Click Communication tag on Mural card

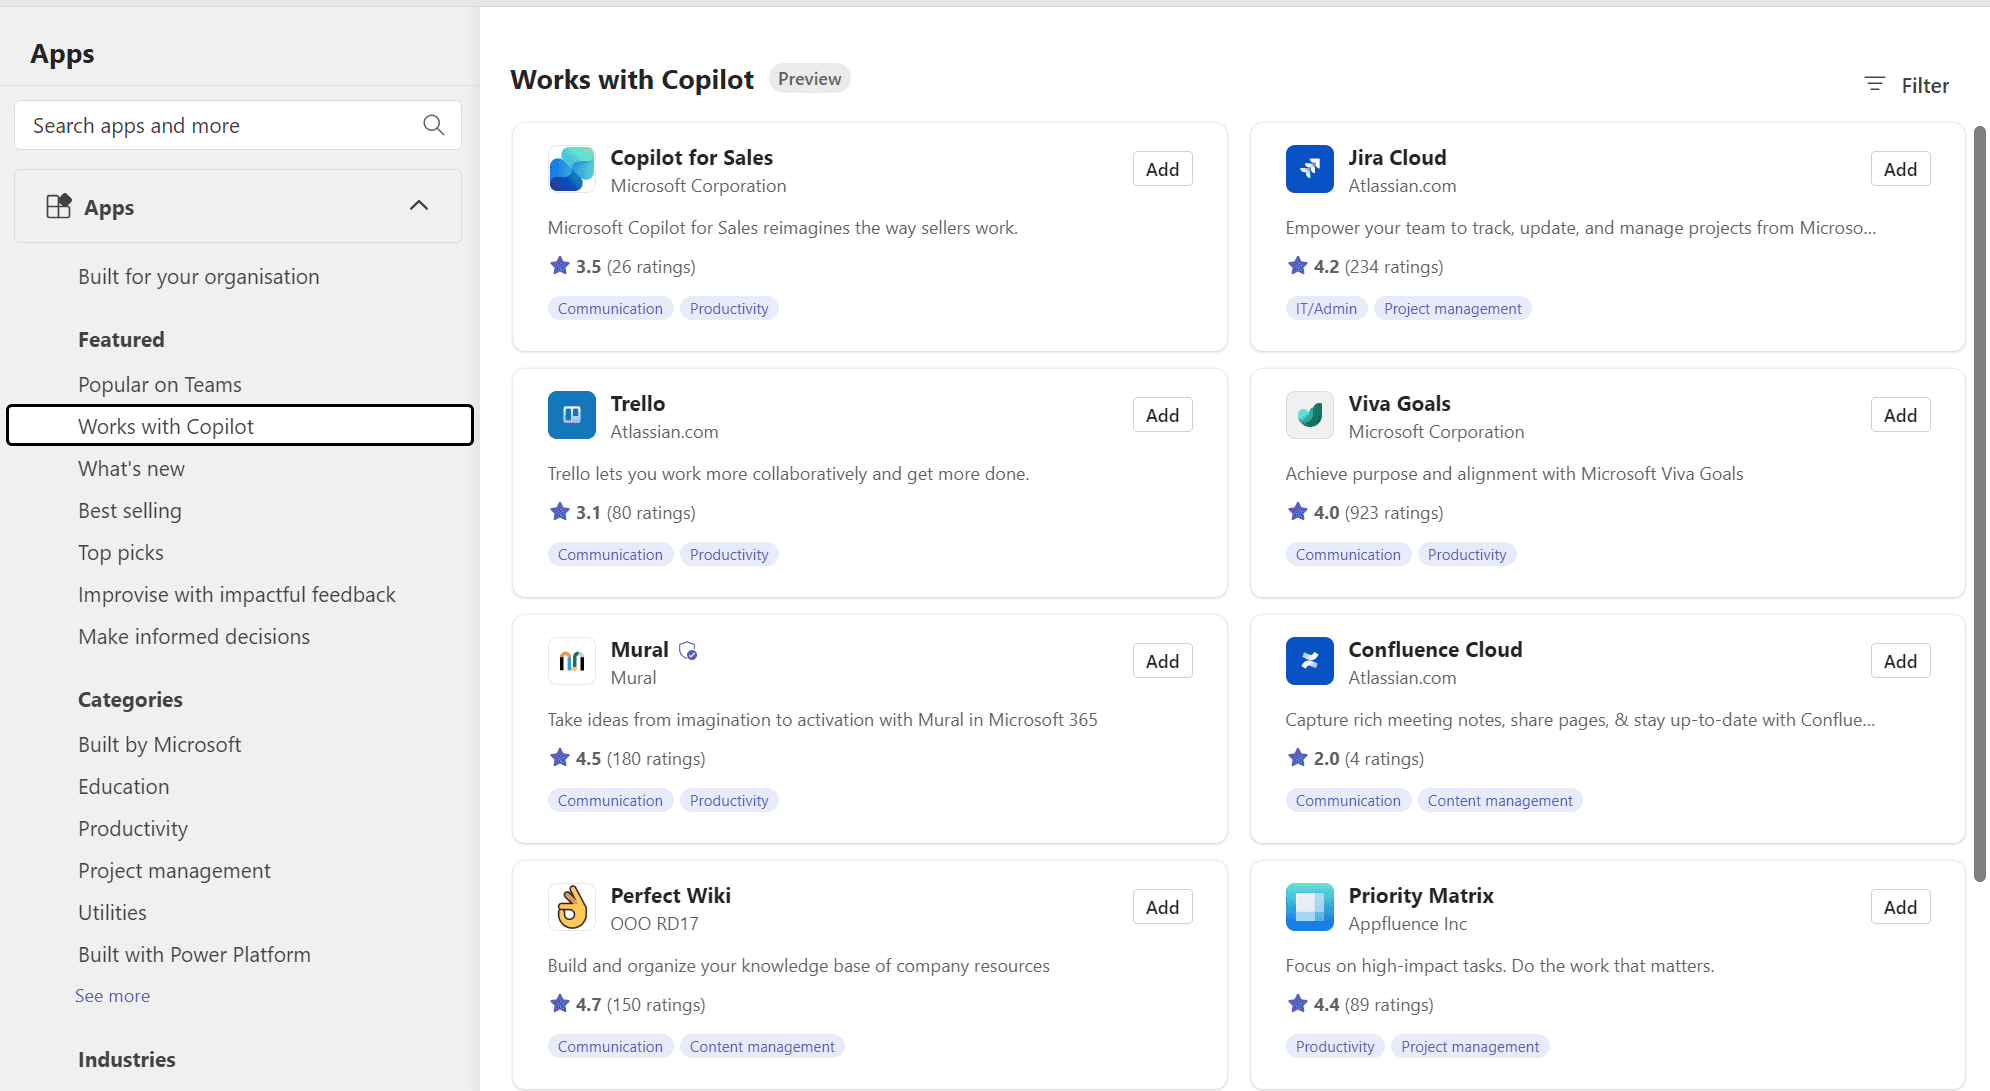(x=610, y=801)
